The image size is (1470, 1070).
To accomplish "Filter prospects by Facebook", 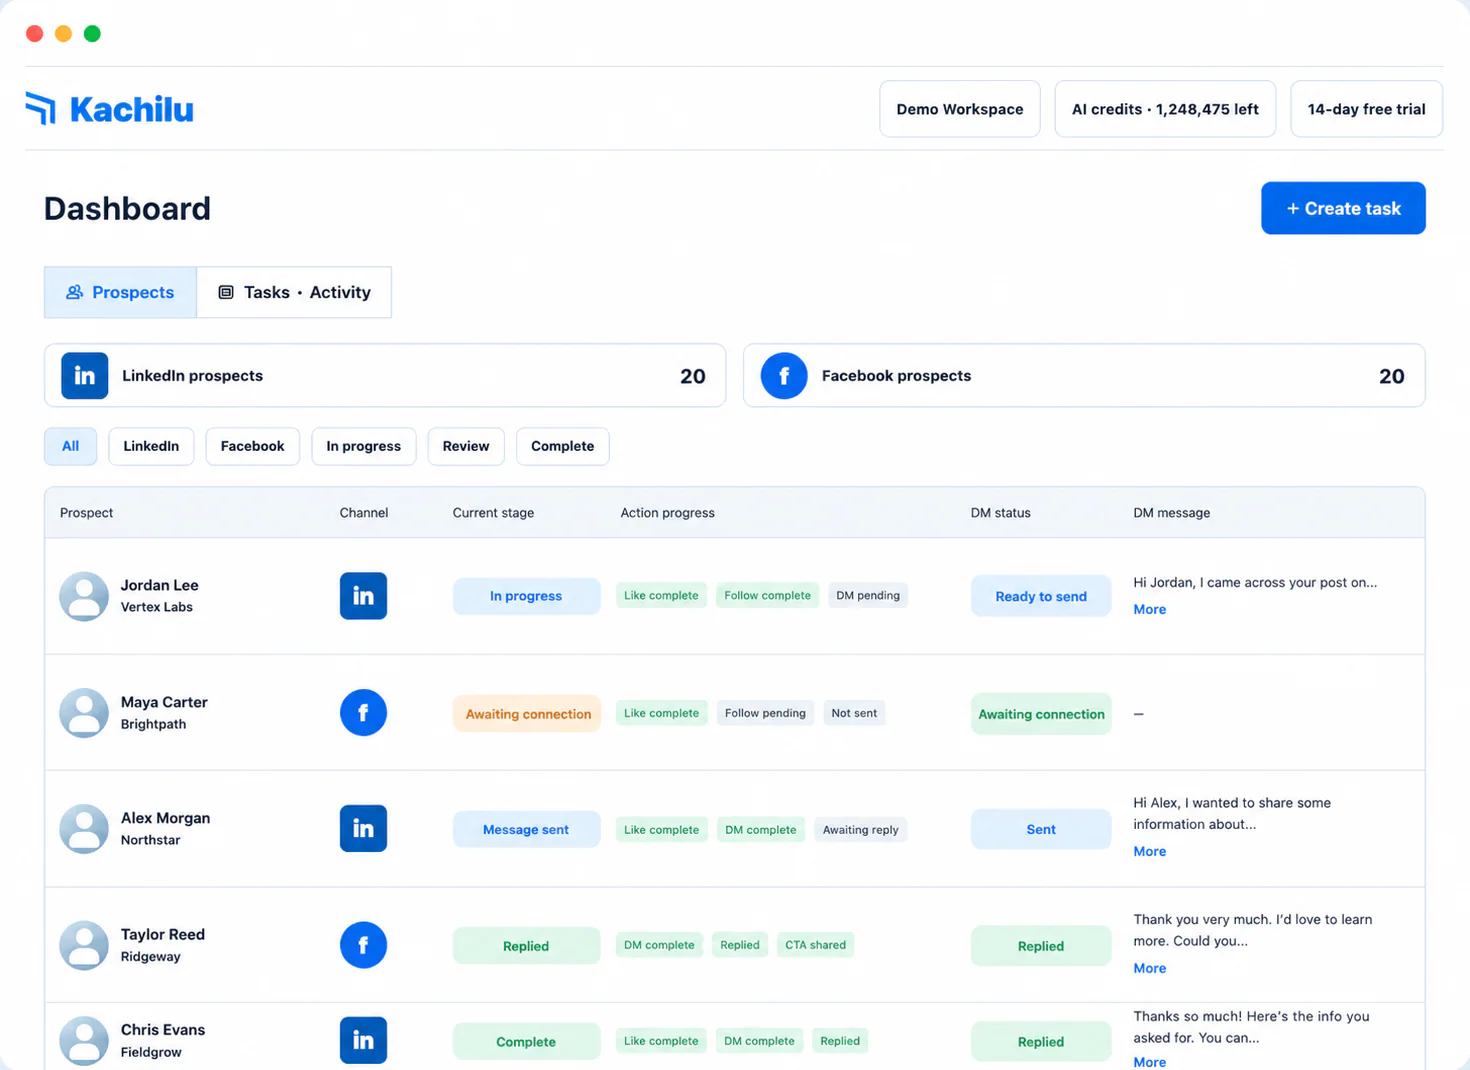I will 252,446.
